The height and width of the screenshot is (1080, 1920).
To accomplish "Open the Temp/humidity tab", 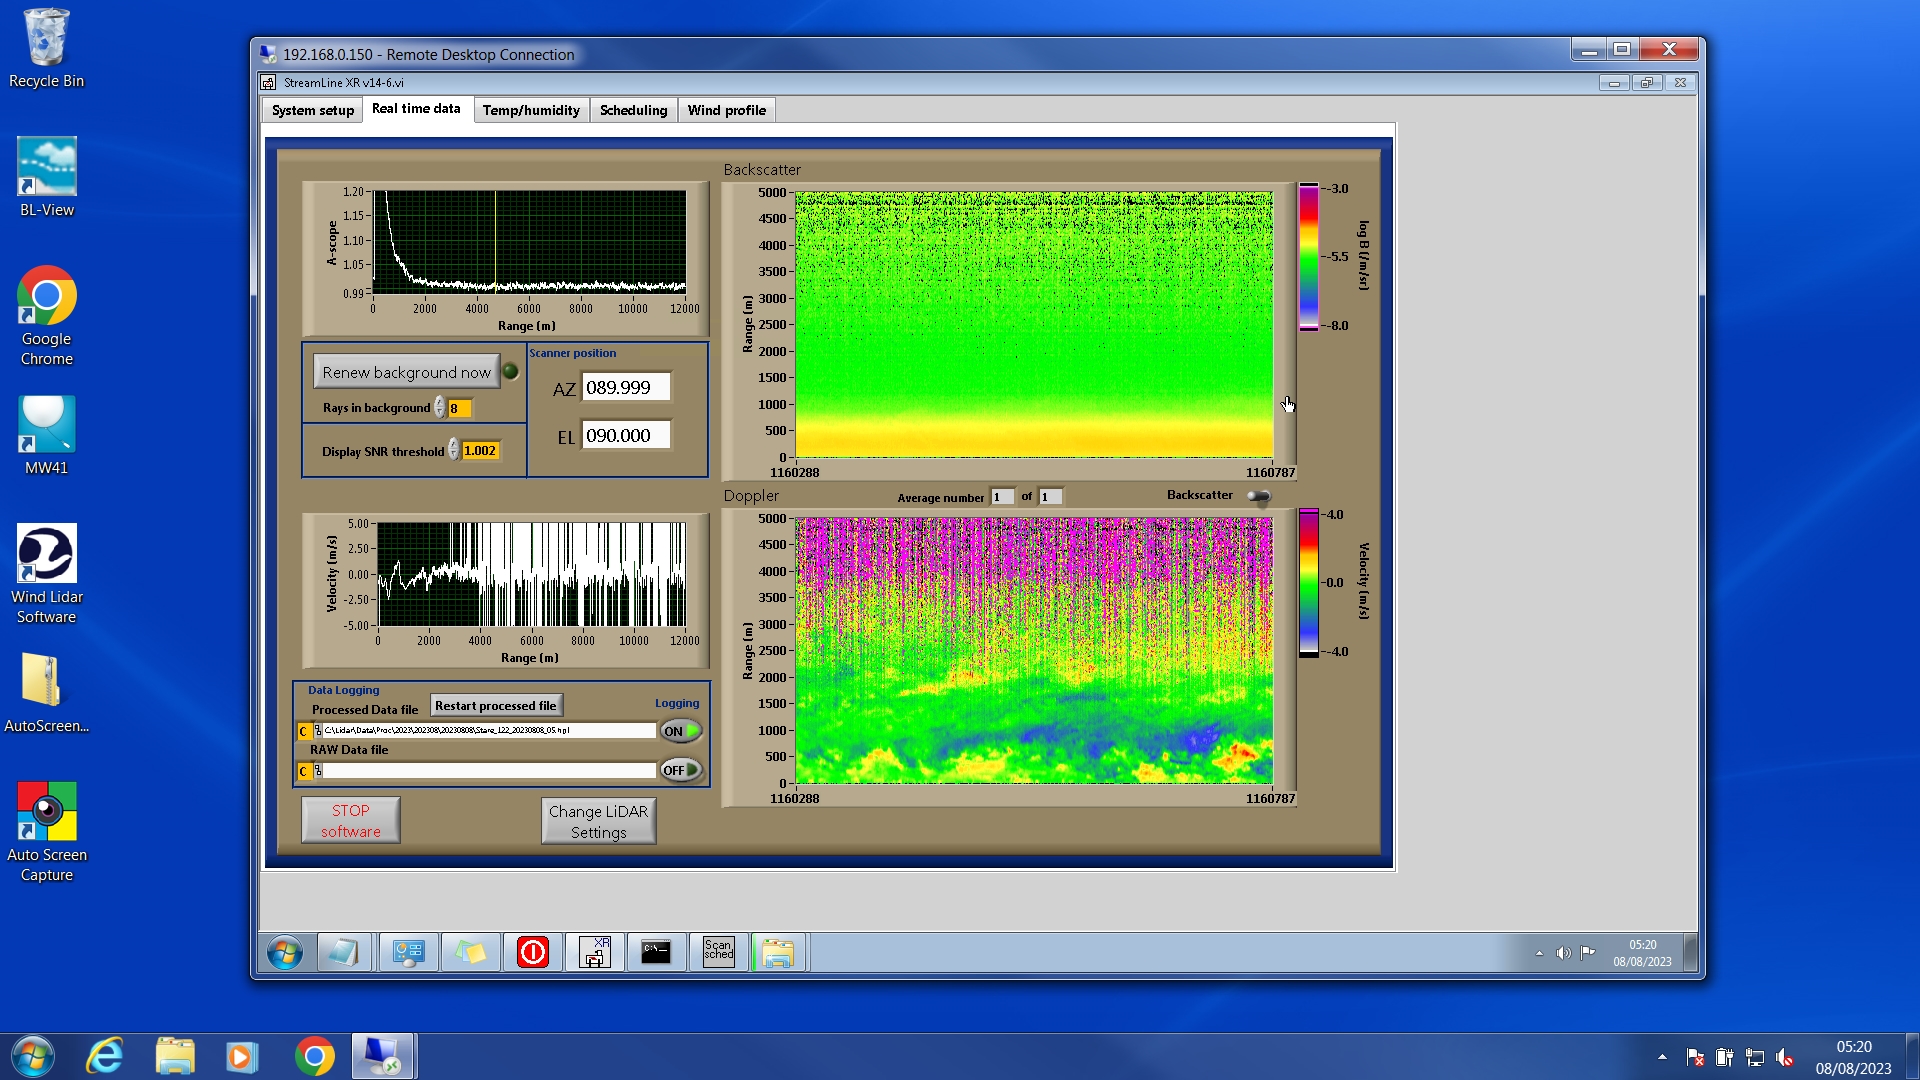I will point(530,110).
